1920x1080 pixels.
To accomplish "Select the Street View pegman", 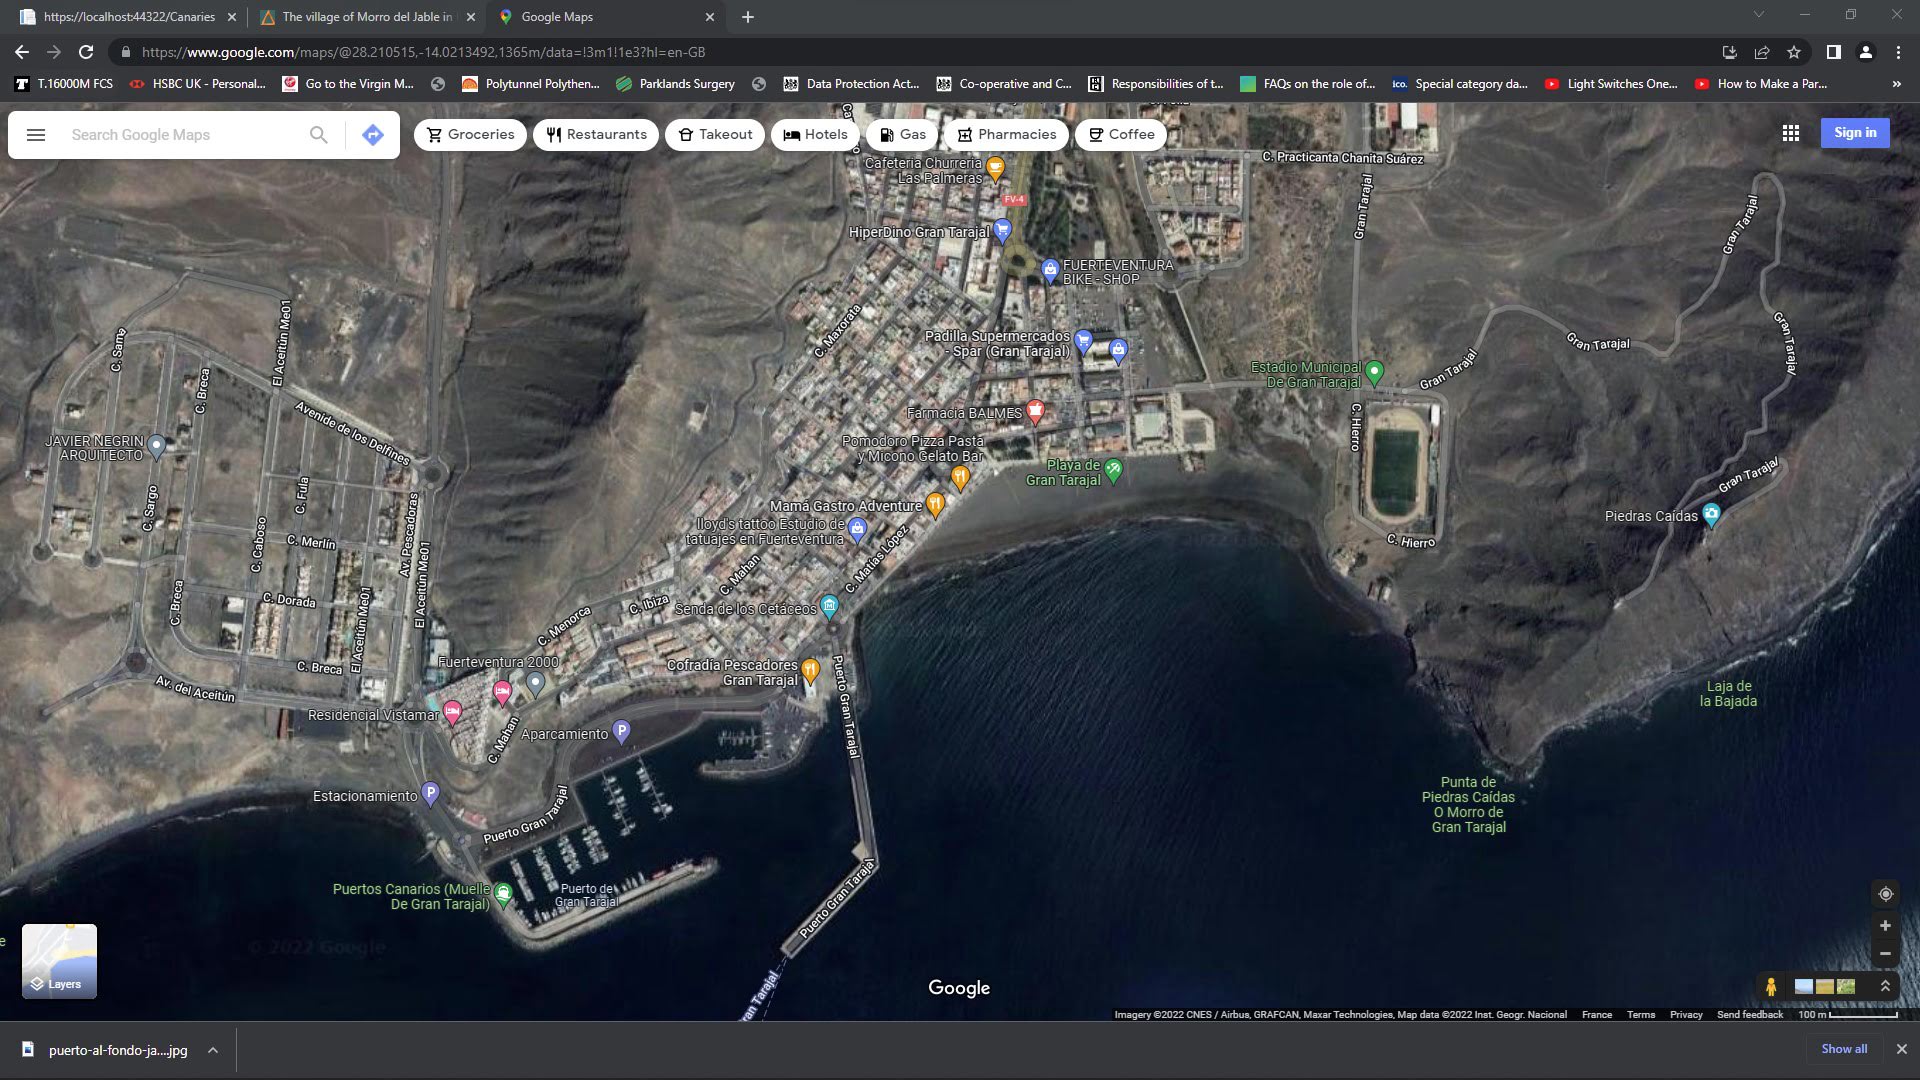I will [1771, 987].
